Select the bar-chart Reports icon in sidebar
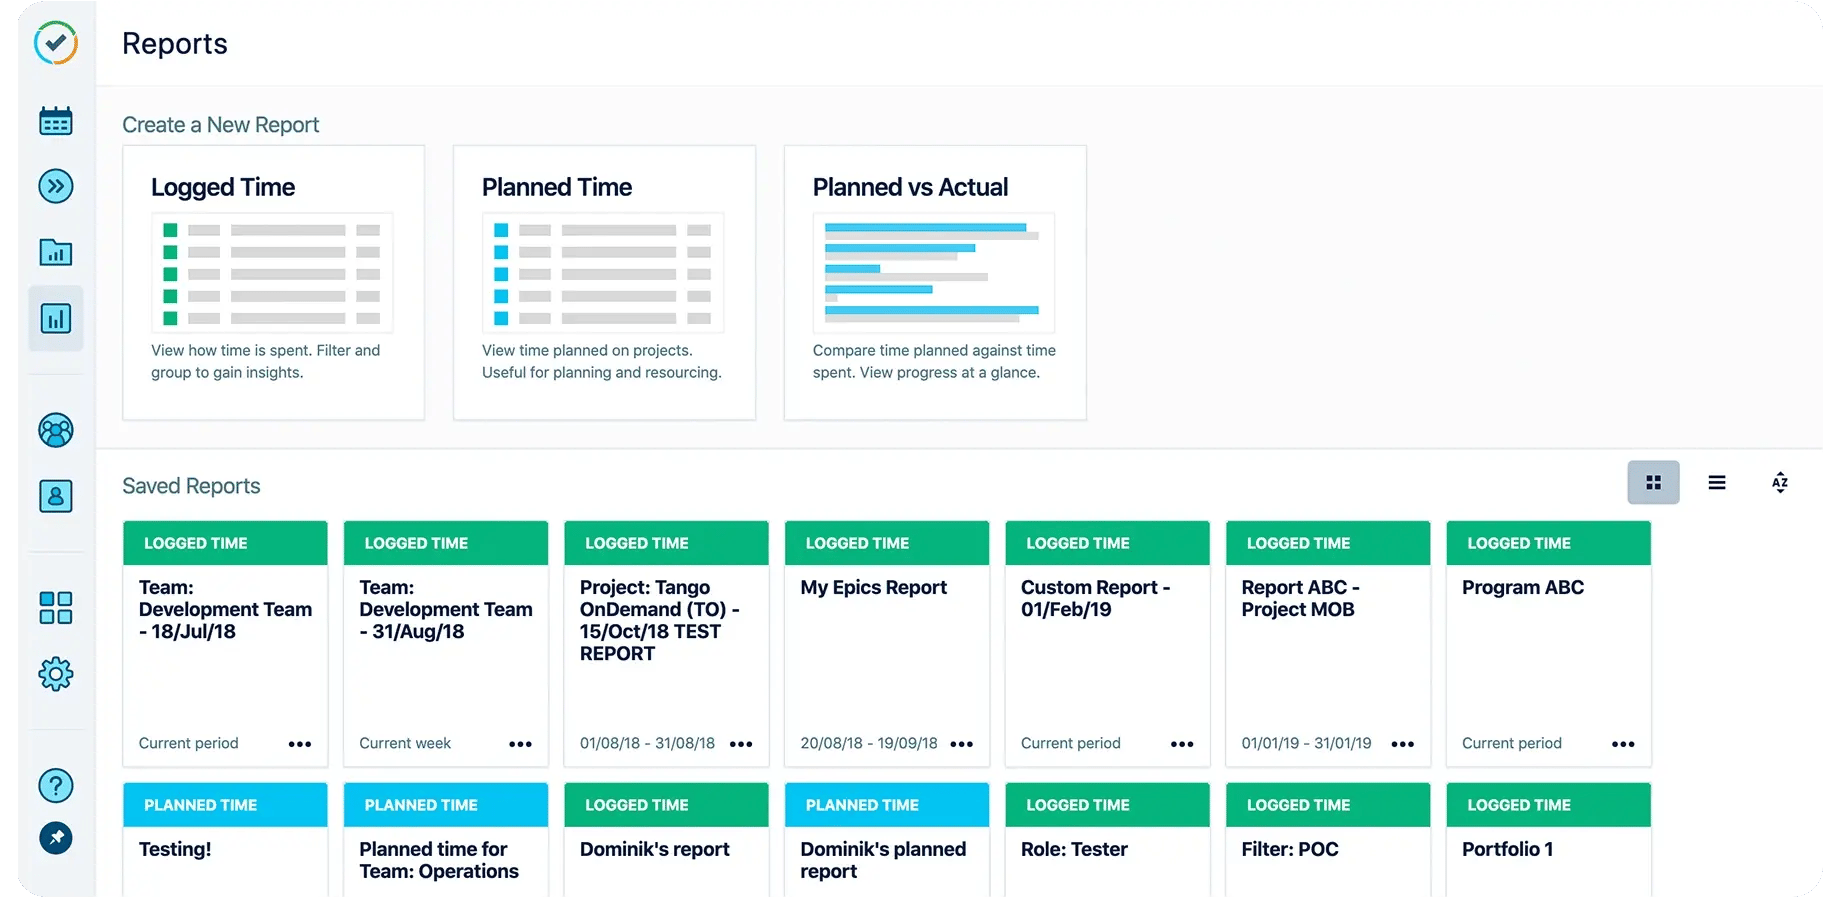 [56, 318]
